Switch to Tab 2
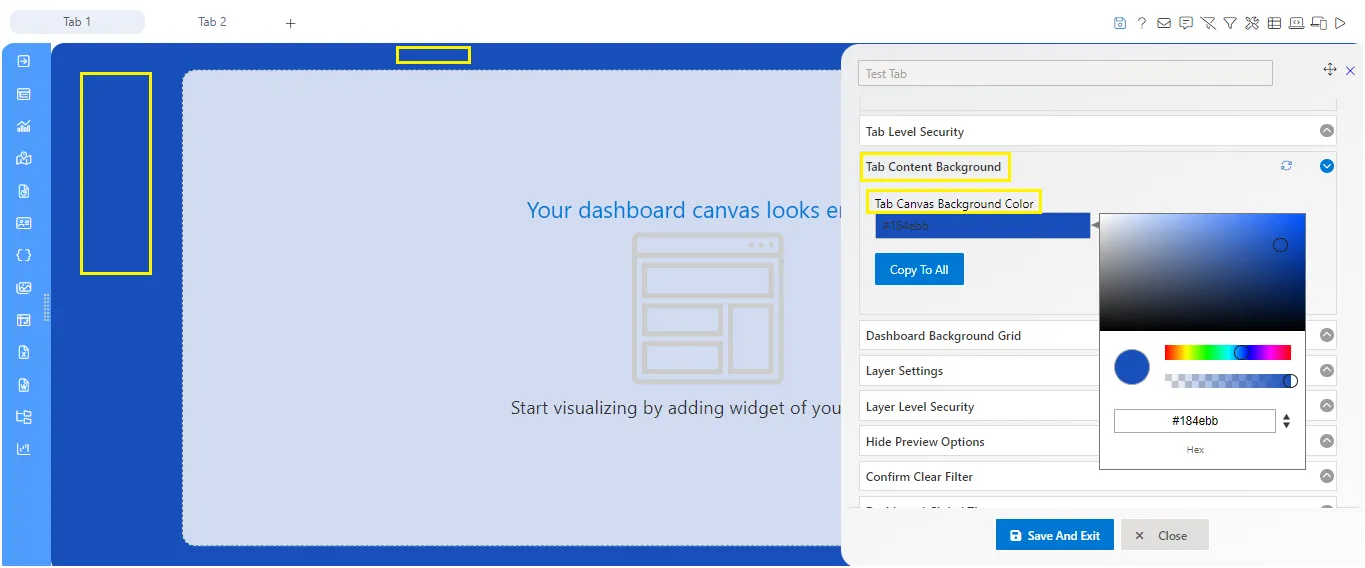This screenshot has width=1365, height=568. pos(212,22)
